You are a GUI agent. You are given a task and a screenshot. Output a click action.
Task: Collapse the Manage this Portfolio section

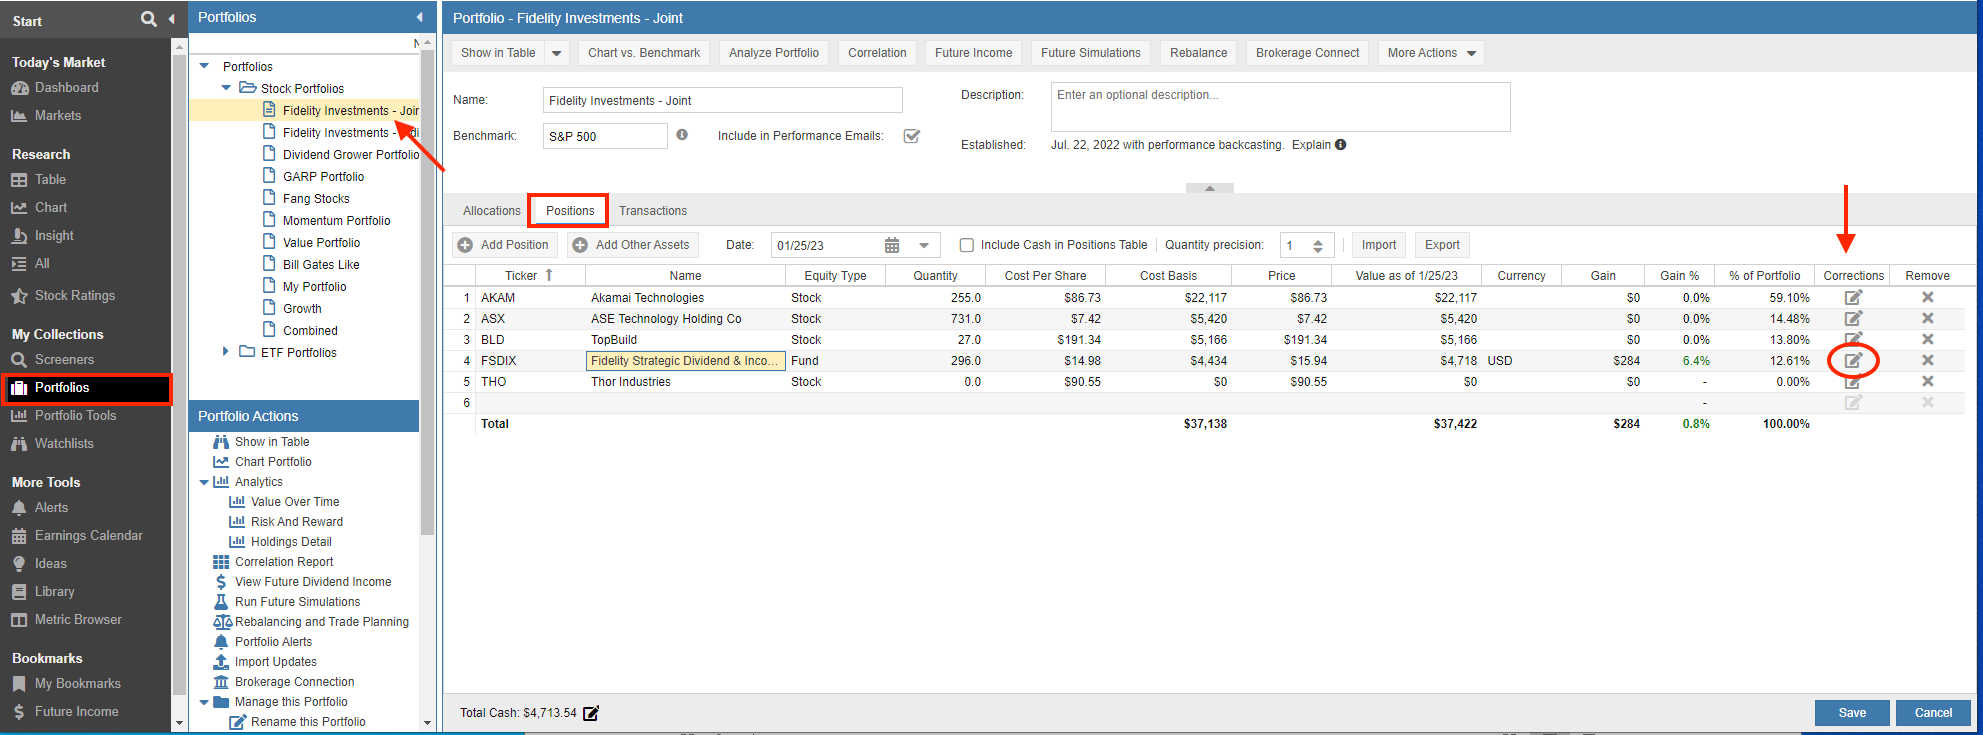point(204,702)
